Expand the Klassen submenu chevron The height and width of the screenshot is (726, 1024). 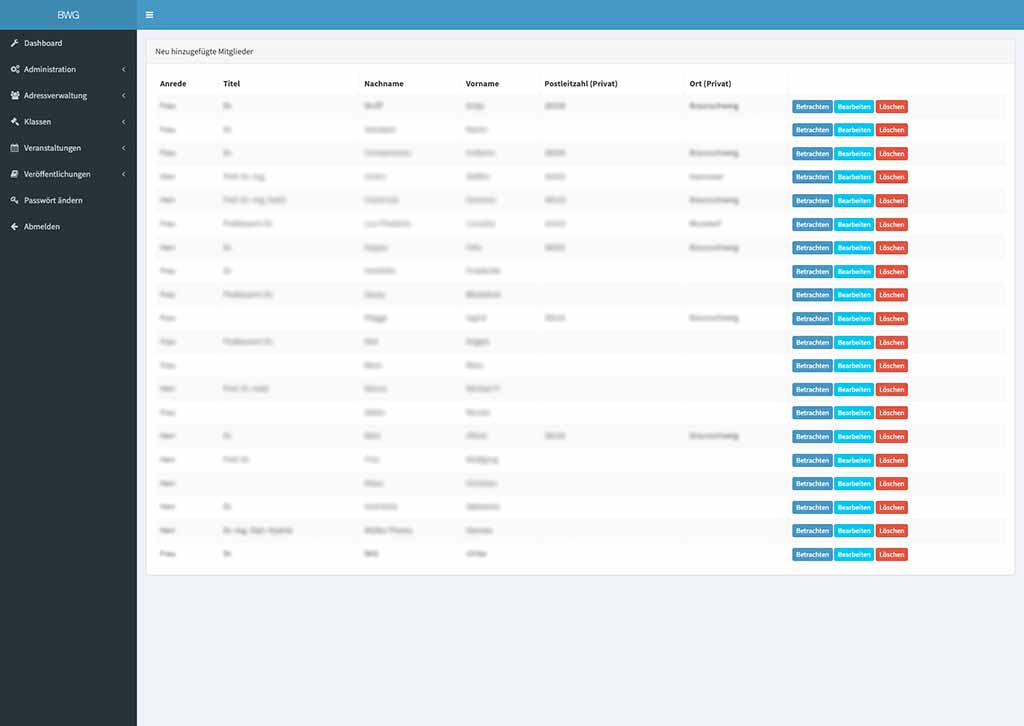click(x=123, y=122)
